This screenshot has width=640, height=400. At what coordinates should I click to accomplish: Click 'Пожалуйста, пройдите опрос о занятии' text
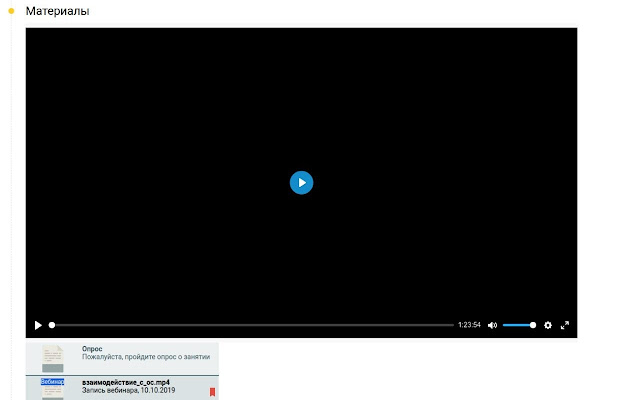[x=146, y=357]
